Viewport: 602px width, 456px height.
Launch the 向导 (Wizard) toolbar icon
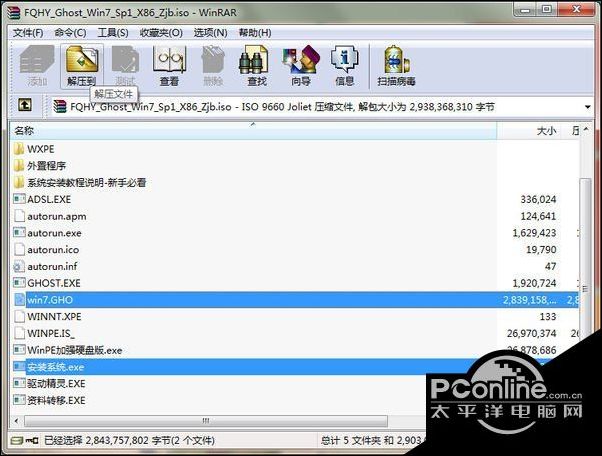point(300,65)
